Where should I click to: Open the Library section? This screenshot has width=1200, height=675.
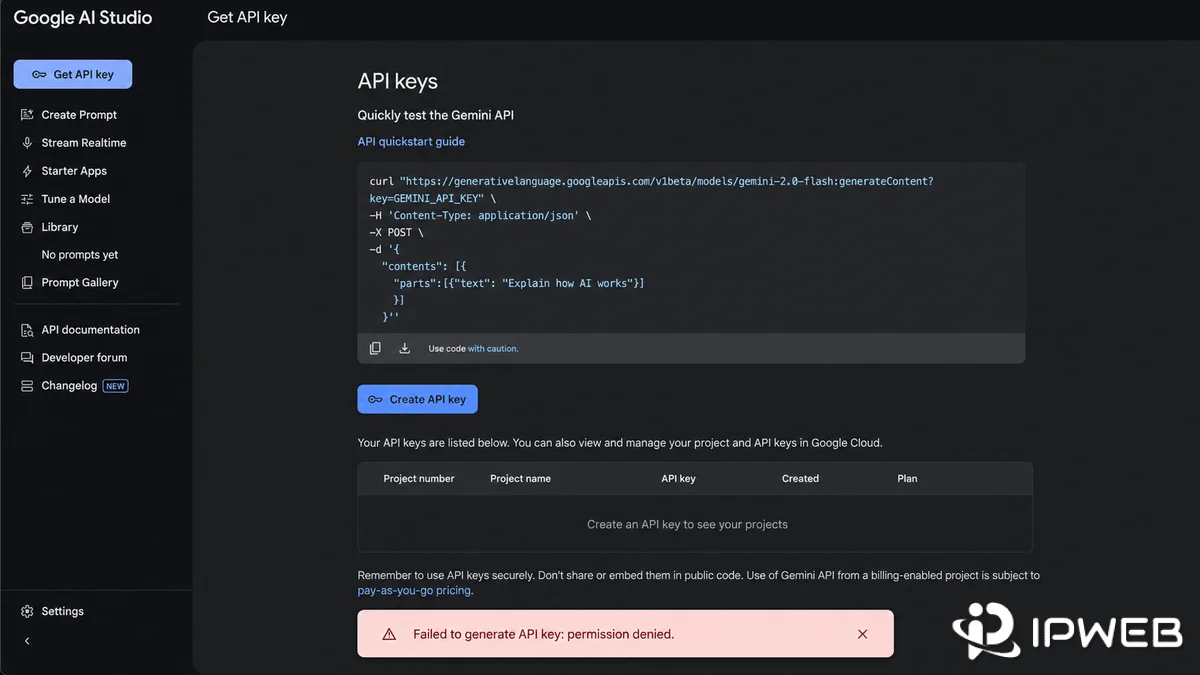coord(60,227)
